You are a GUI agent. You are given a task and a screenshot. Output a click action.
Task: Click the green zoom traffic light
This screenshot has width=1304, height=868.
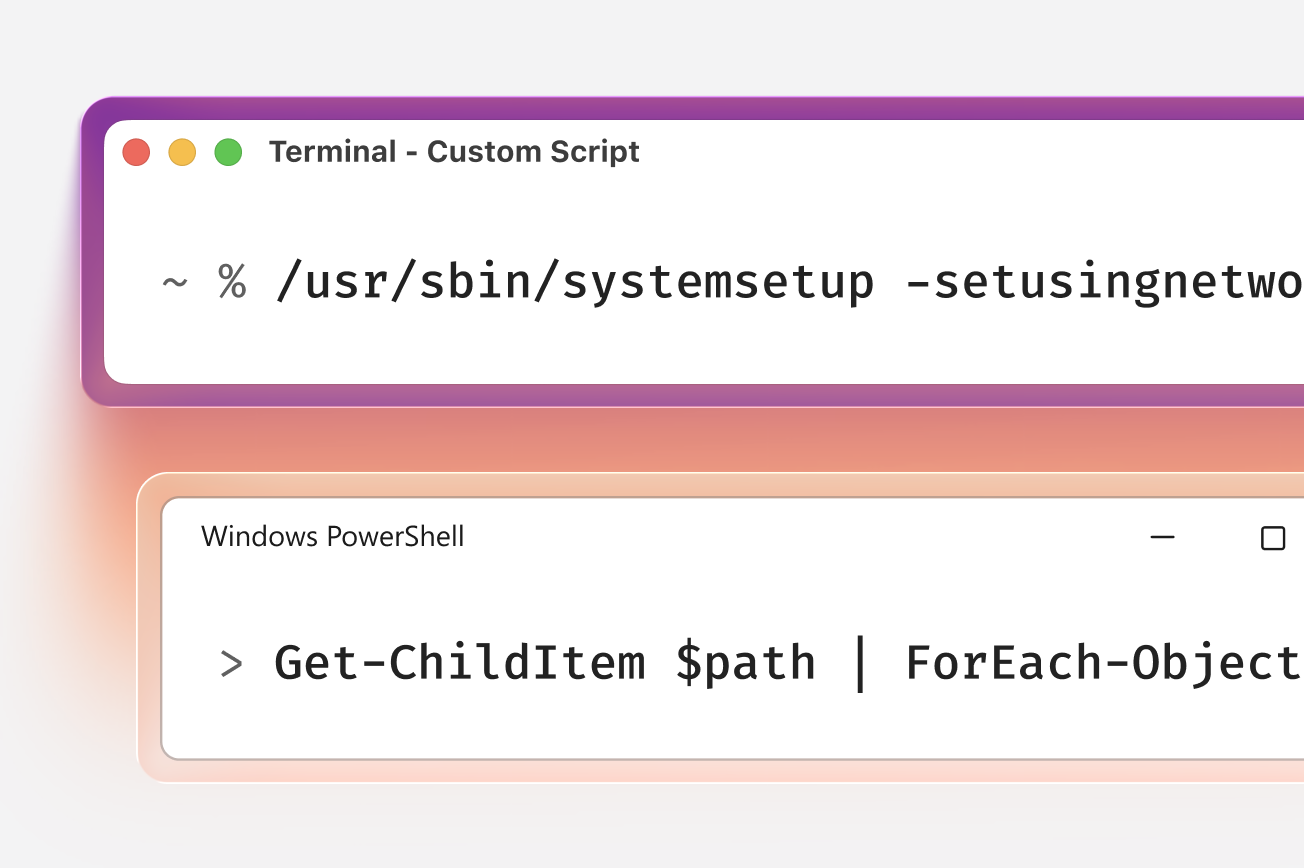(x=228, y=152)
